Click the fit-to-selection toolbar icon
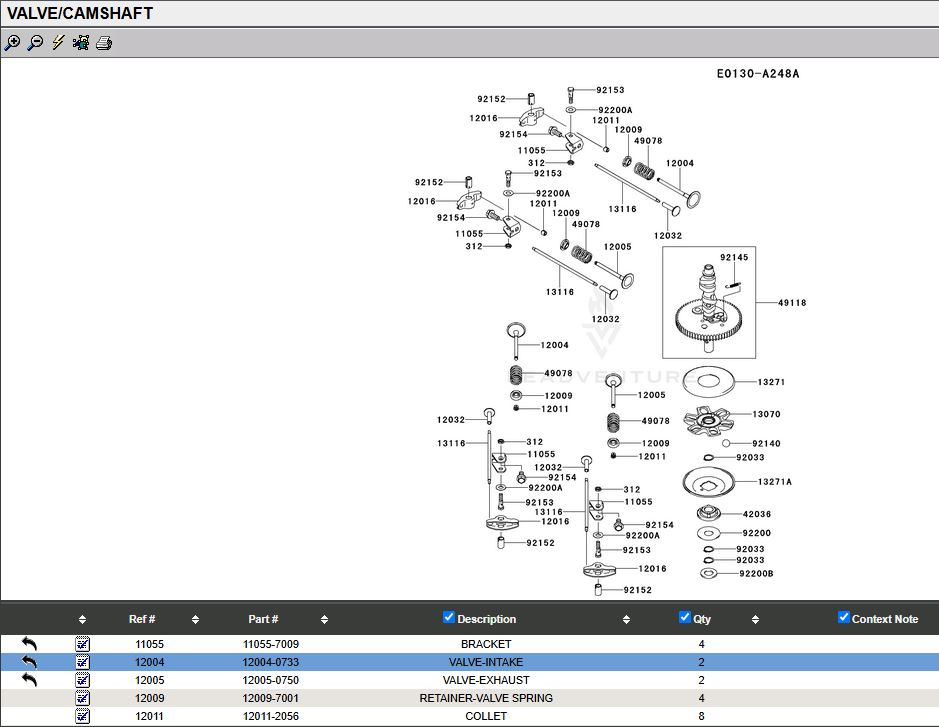The image size is (939, 727). point(81,43)
